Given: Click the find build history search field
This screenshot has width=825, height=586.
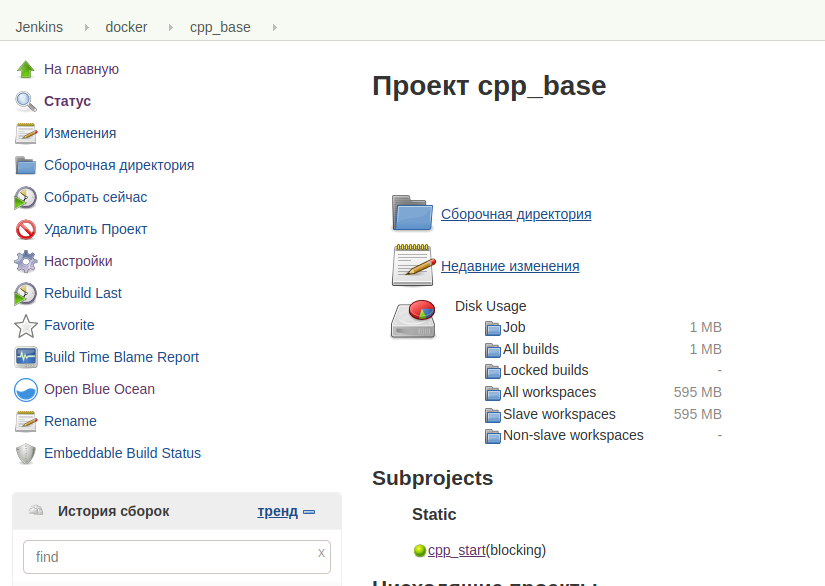Looking at the screenshot, I should point(170,557).
